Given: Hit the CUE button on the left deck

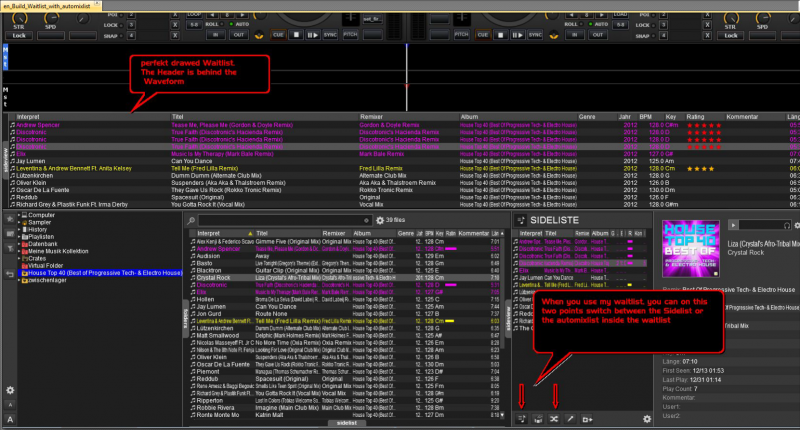Looking at the screenshot, I should tap(278, 35).
